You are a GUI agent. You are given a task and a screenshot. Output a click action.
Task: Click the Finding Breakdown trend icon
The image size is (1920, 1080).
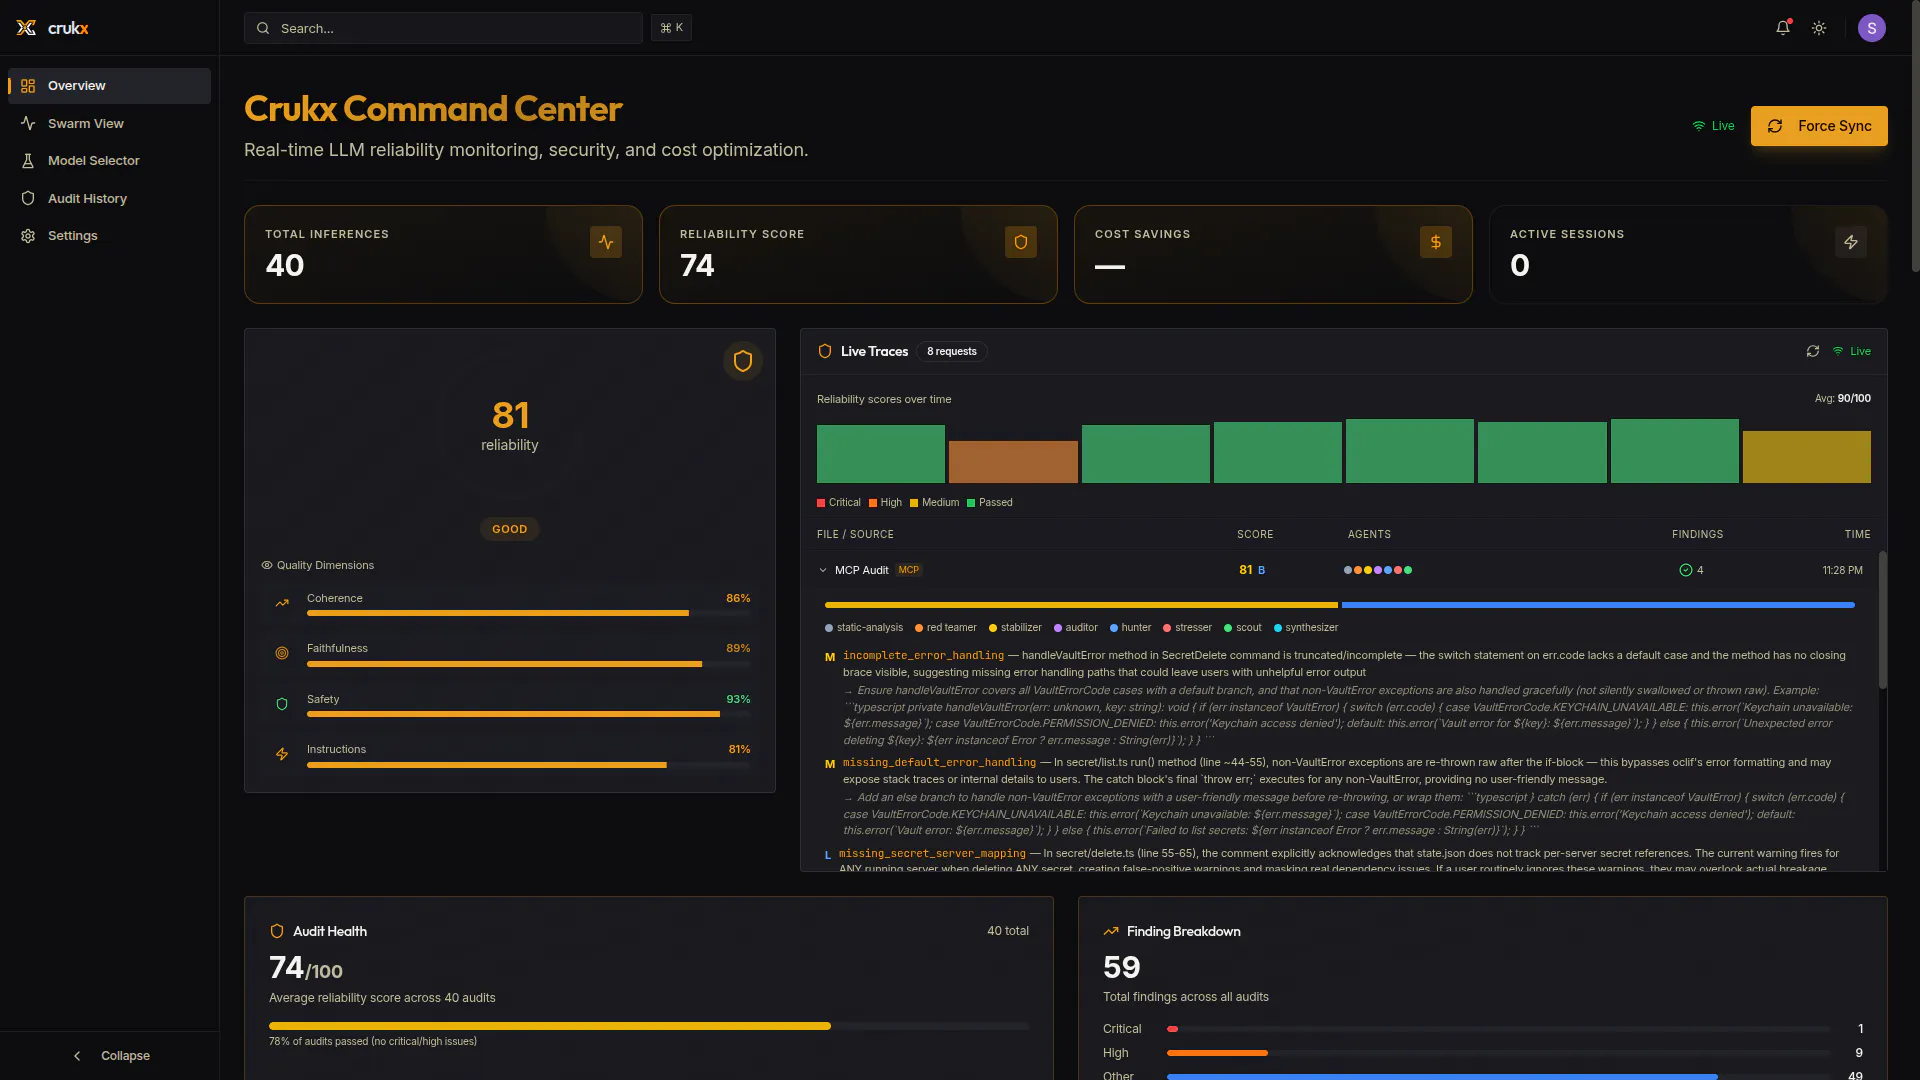pyautogui.click(x=1111, y=931)
